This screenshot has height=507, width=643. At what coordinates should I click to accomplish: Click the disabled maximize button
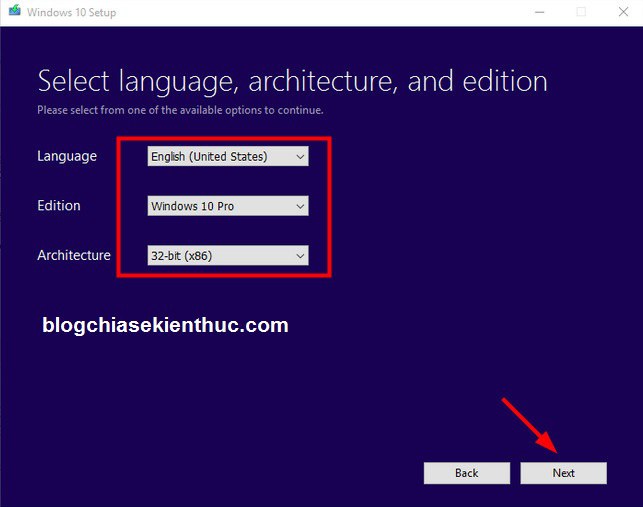point(581,12)
